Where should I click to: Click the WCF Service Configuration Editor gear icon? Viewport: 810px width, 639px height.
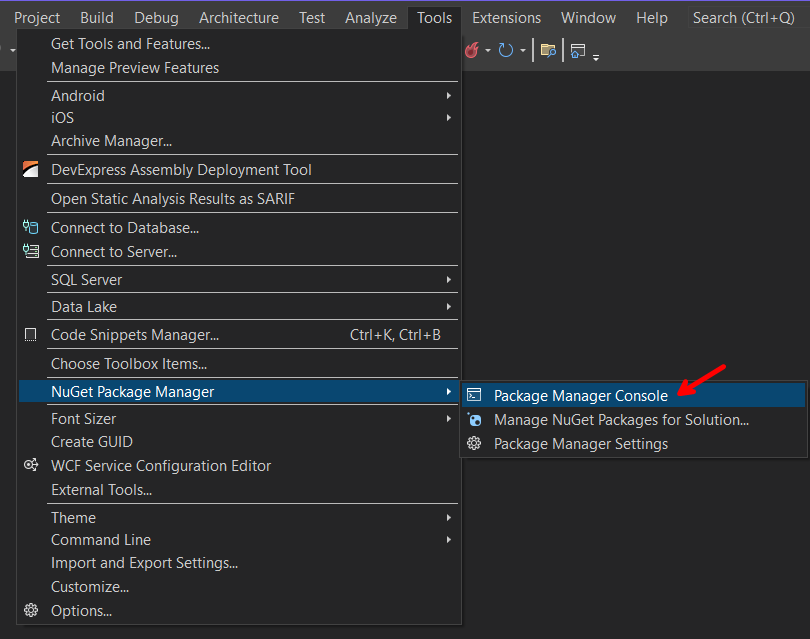coord(31,465)
